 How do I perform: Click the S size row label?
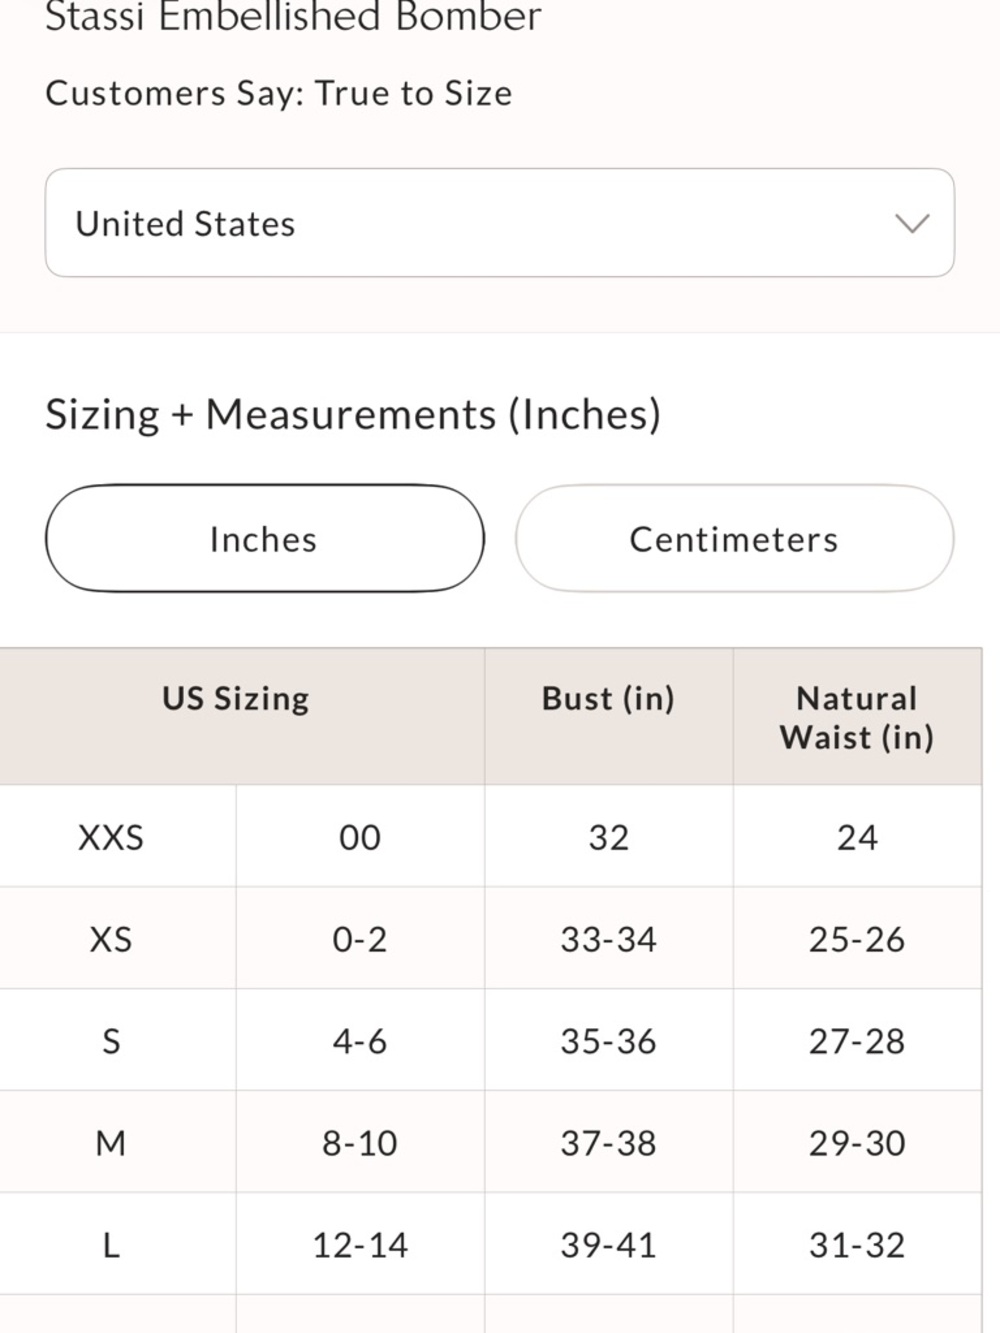pyautogui.click(x=111, y=1041)
